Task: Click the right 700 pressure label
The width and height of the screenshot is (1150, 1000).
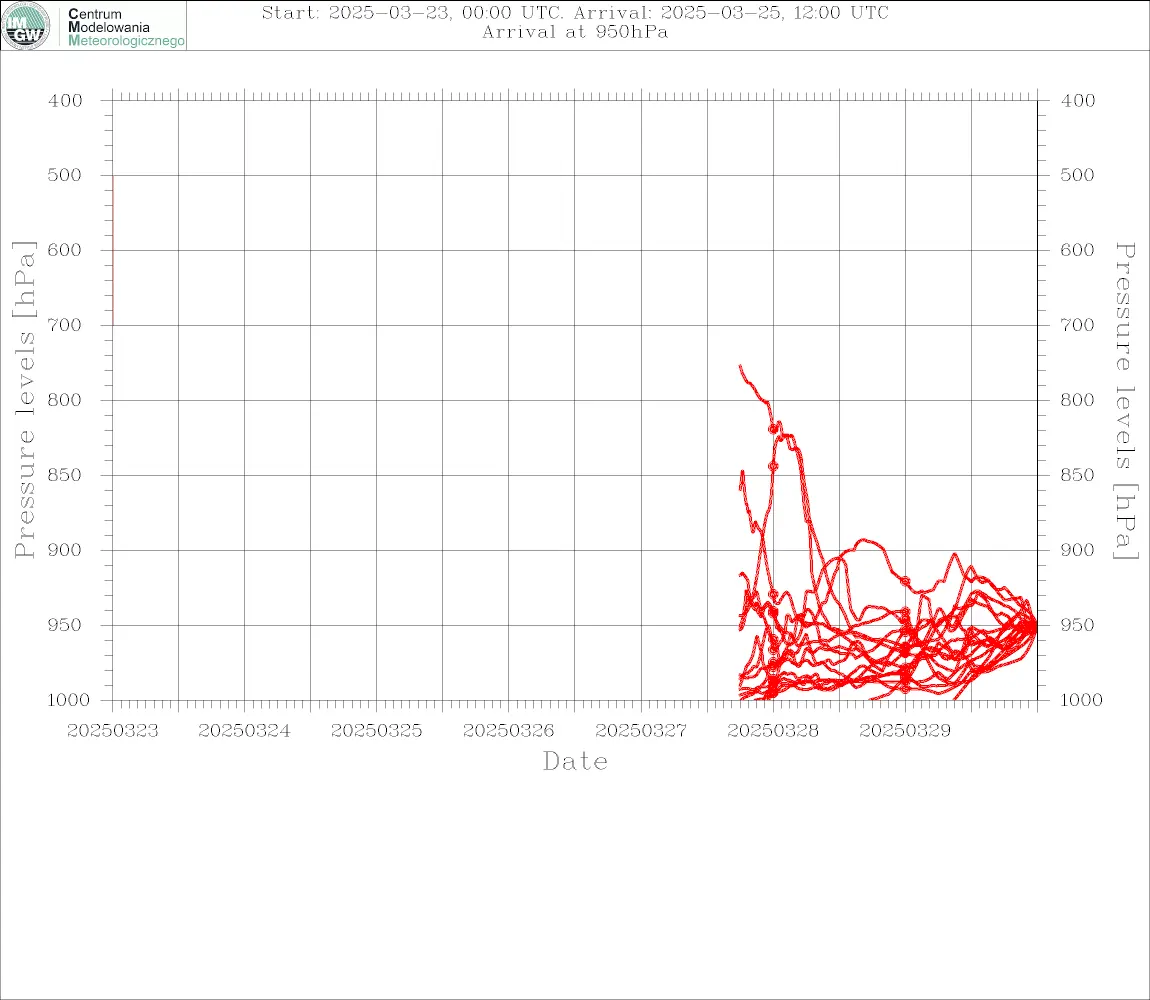Action: click(x=1077, y=325)
